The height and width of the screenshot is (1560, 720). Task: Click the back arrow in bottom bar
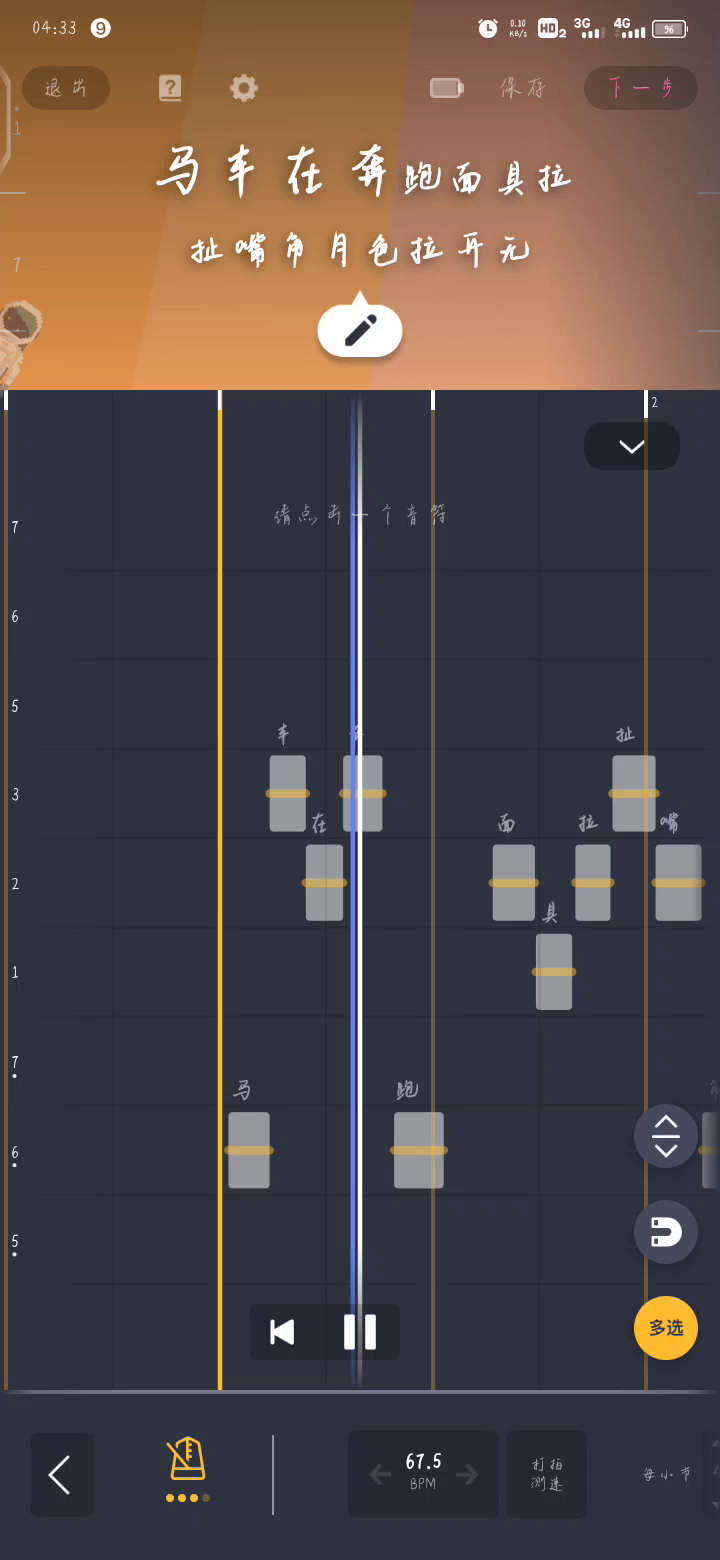click(x=62, y=1474)
